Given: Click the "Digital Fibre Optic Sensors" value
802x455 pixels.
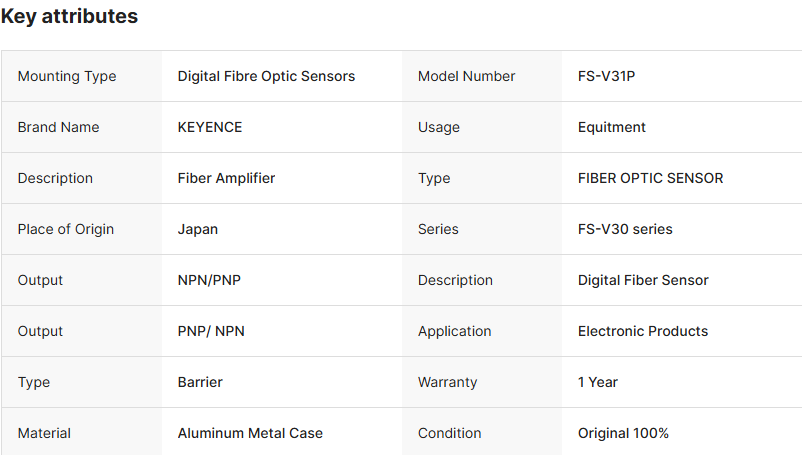Looking at the screenshot, I should point(266,76).
